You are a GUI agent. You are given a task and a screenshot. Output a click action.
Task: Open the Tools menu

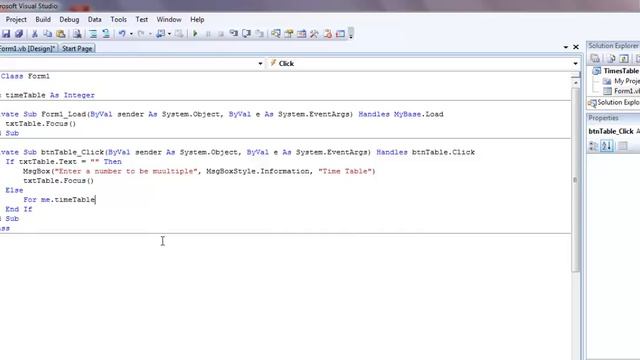[x=118, y=20]
